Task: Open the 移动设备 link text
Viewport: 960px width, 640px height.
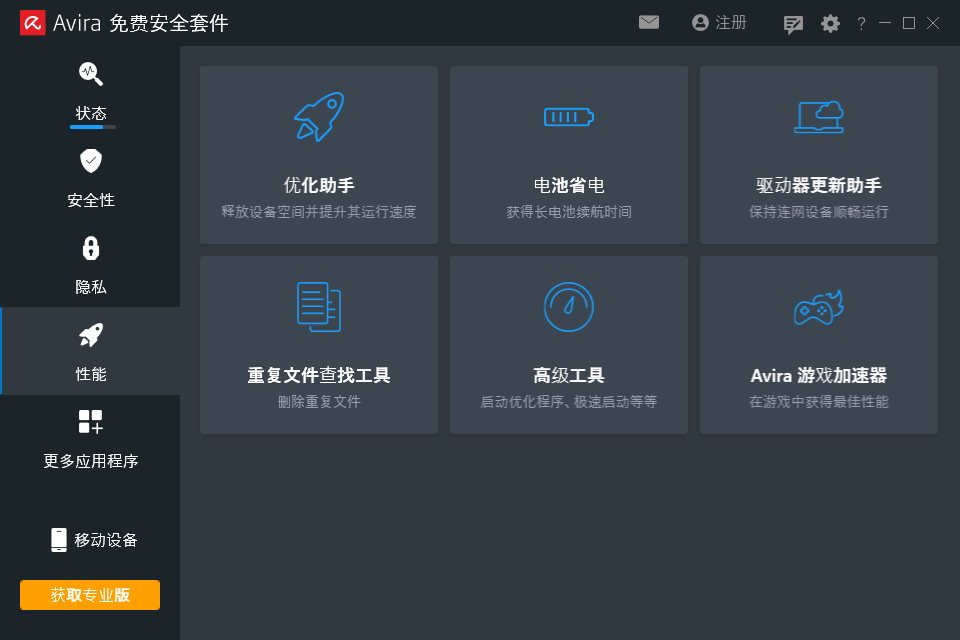Action: point(106,540)
